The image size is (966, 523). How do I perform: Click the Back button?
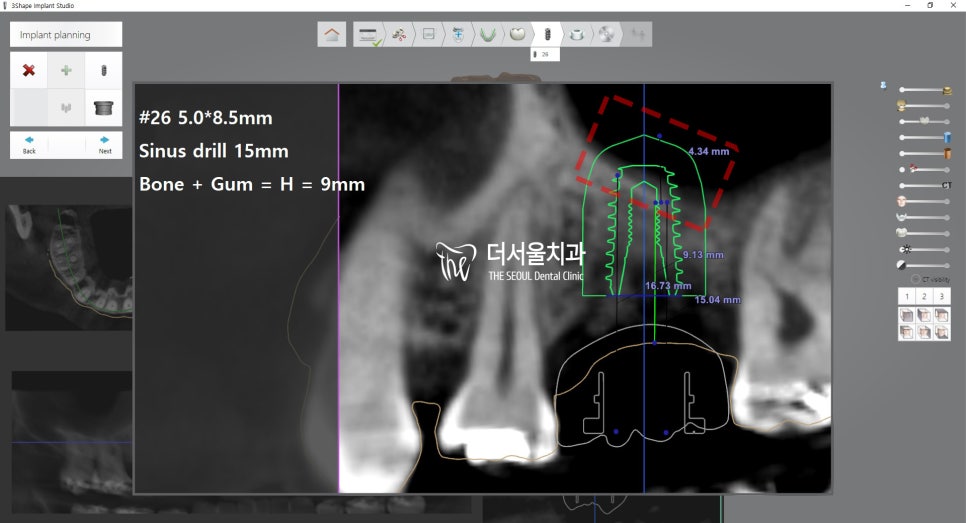[x=29, y=145]
